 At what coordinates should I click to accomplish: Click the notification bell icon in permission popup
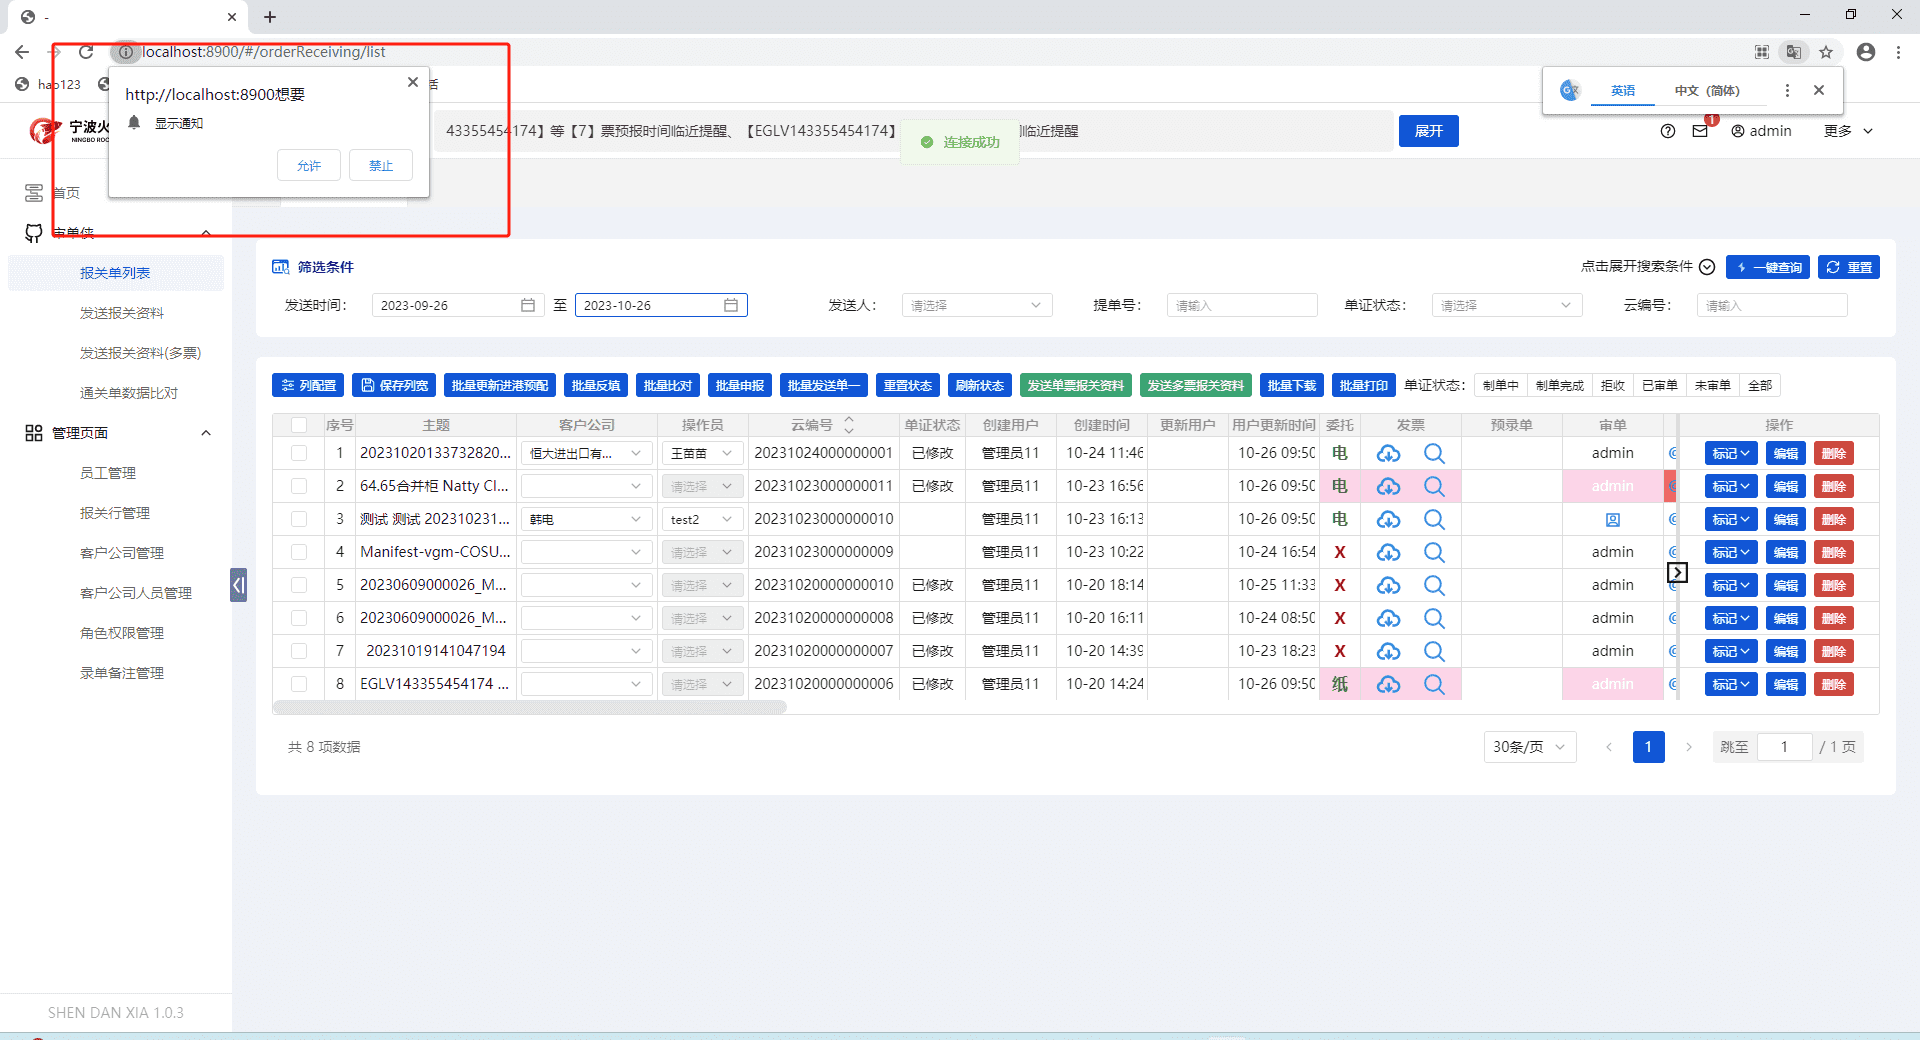134,122
